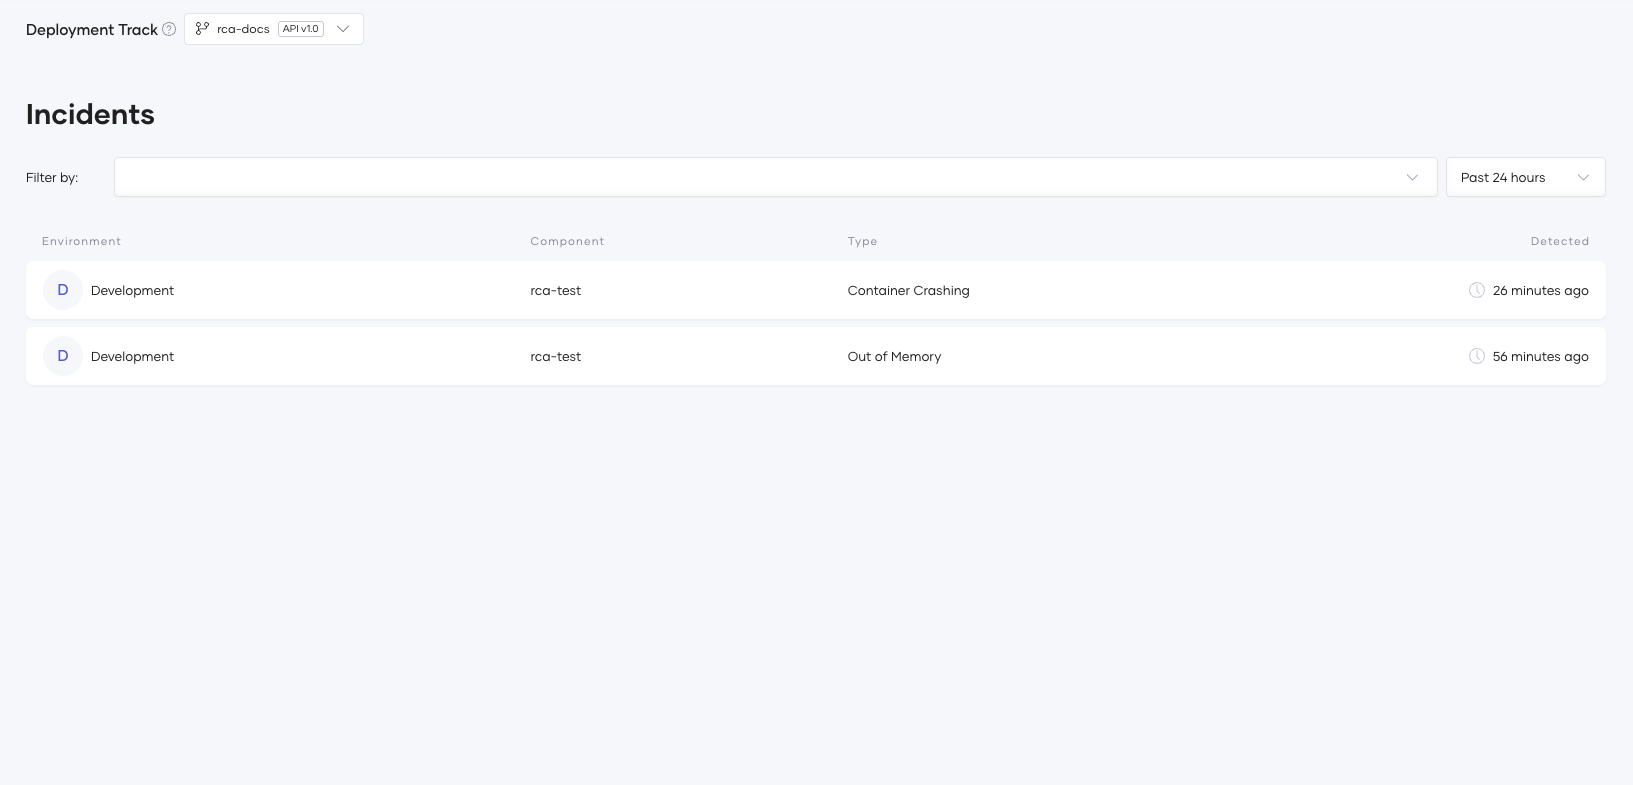
Task: Click the API v1.0 badge
Action: point(301,29)
